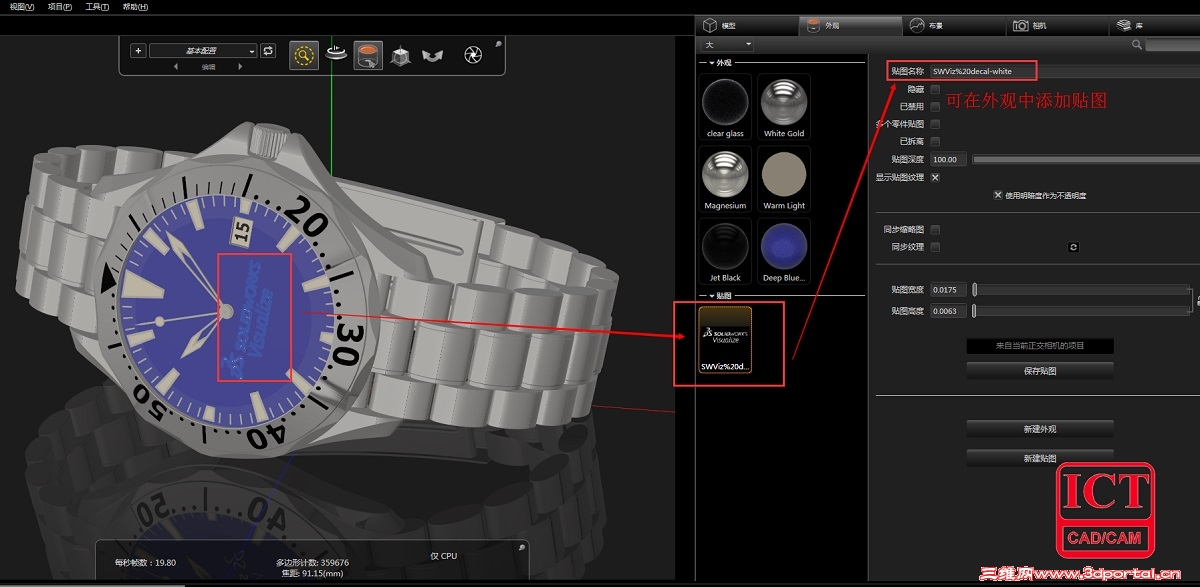Toggle the 已拆离 checkbox

coord(935,141)
